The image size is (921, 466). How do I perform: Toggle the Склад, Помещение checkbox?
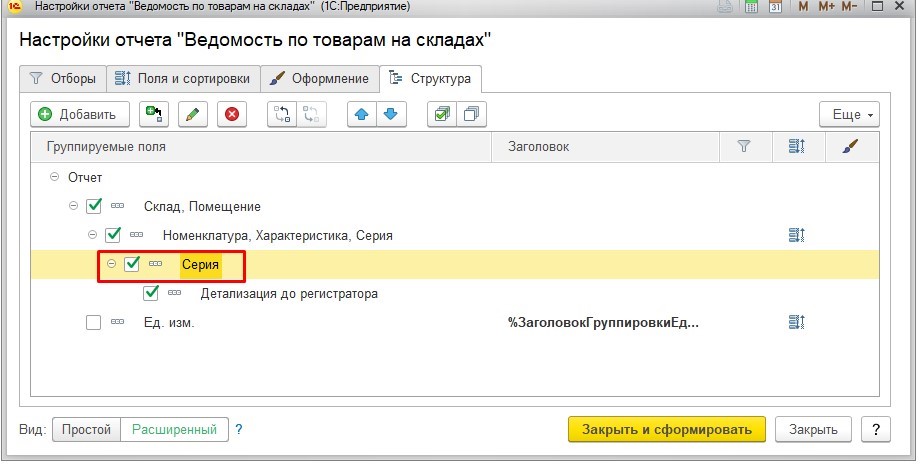94,207
